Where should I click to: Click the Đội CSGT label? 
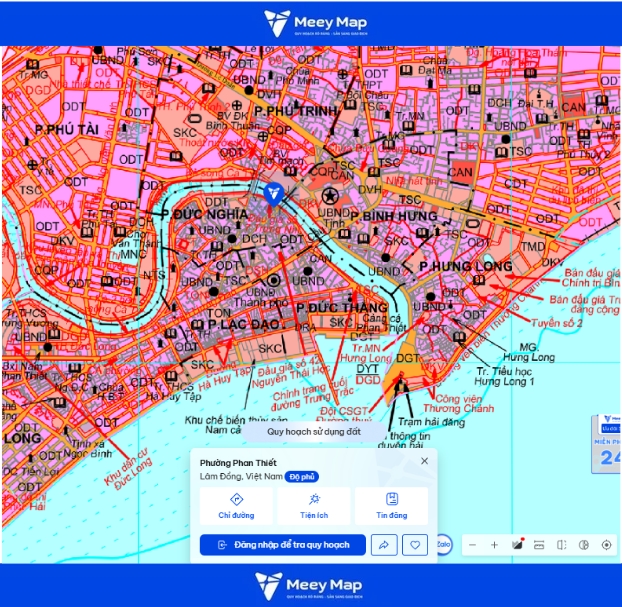344,411
